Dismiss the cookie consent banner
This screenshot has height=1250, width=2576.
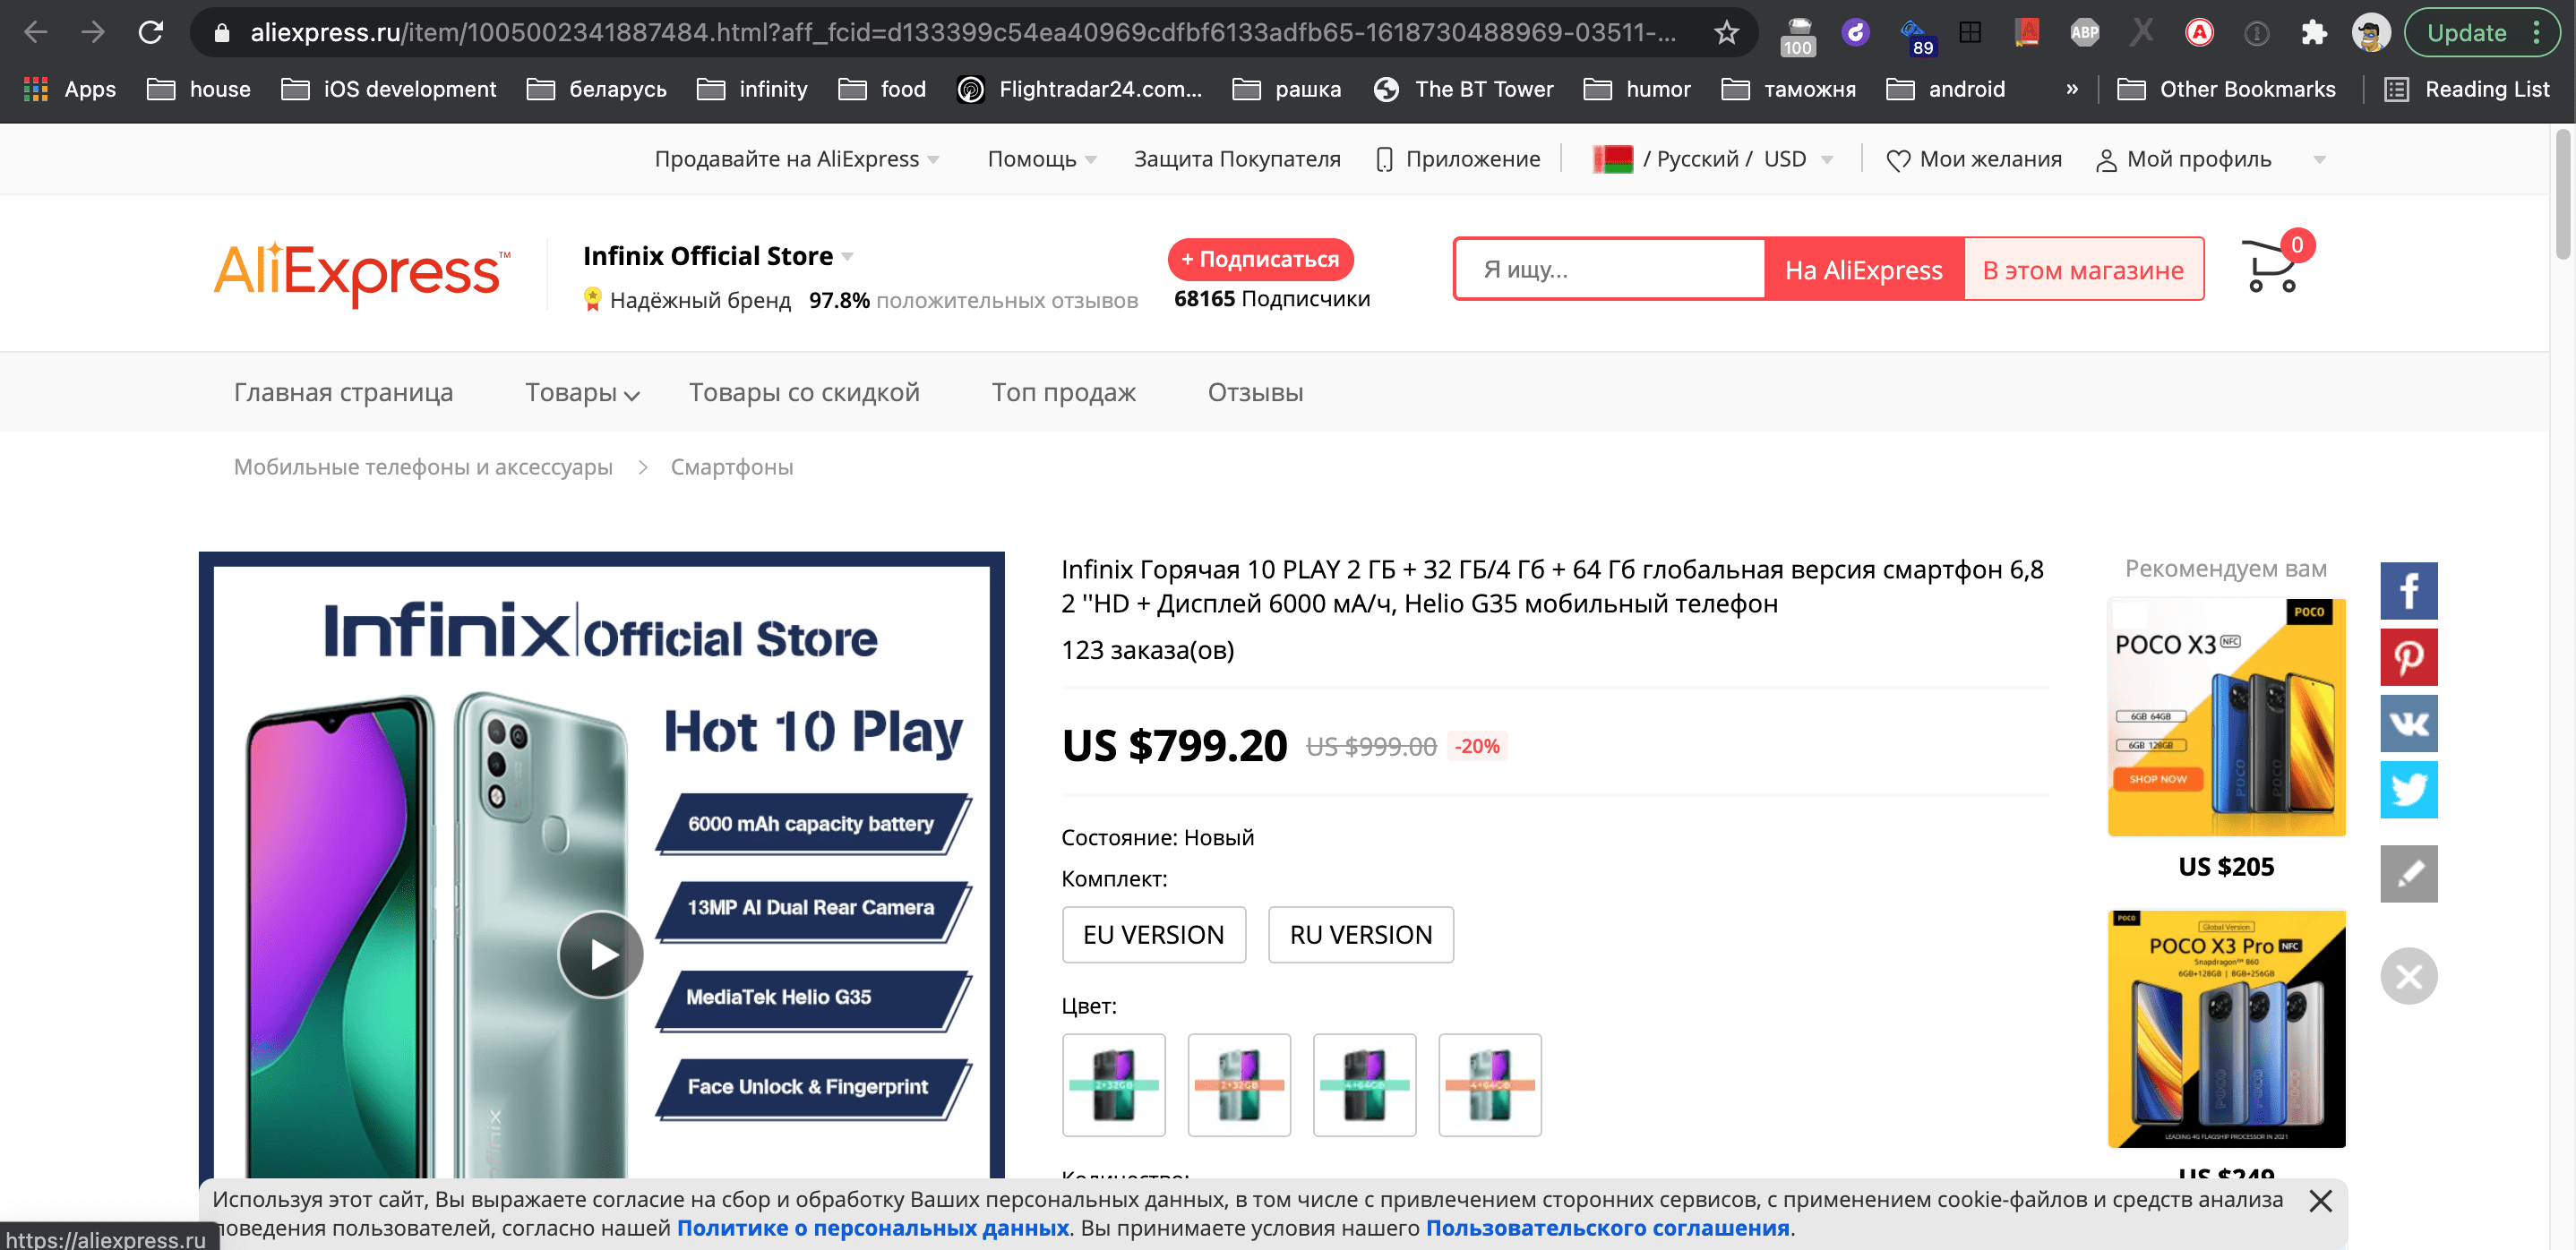(2320, 1200)
